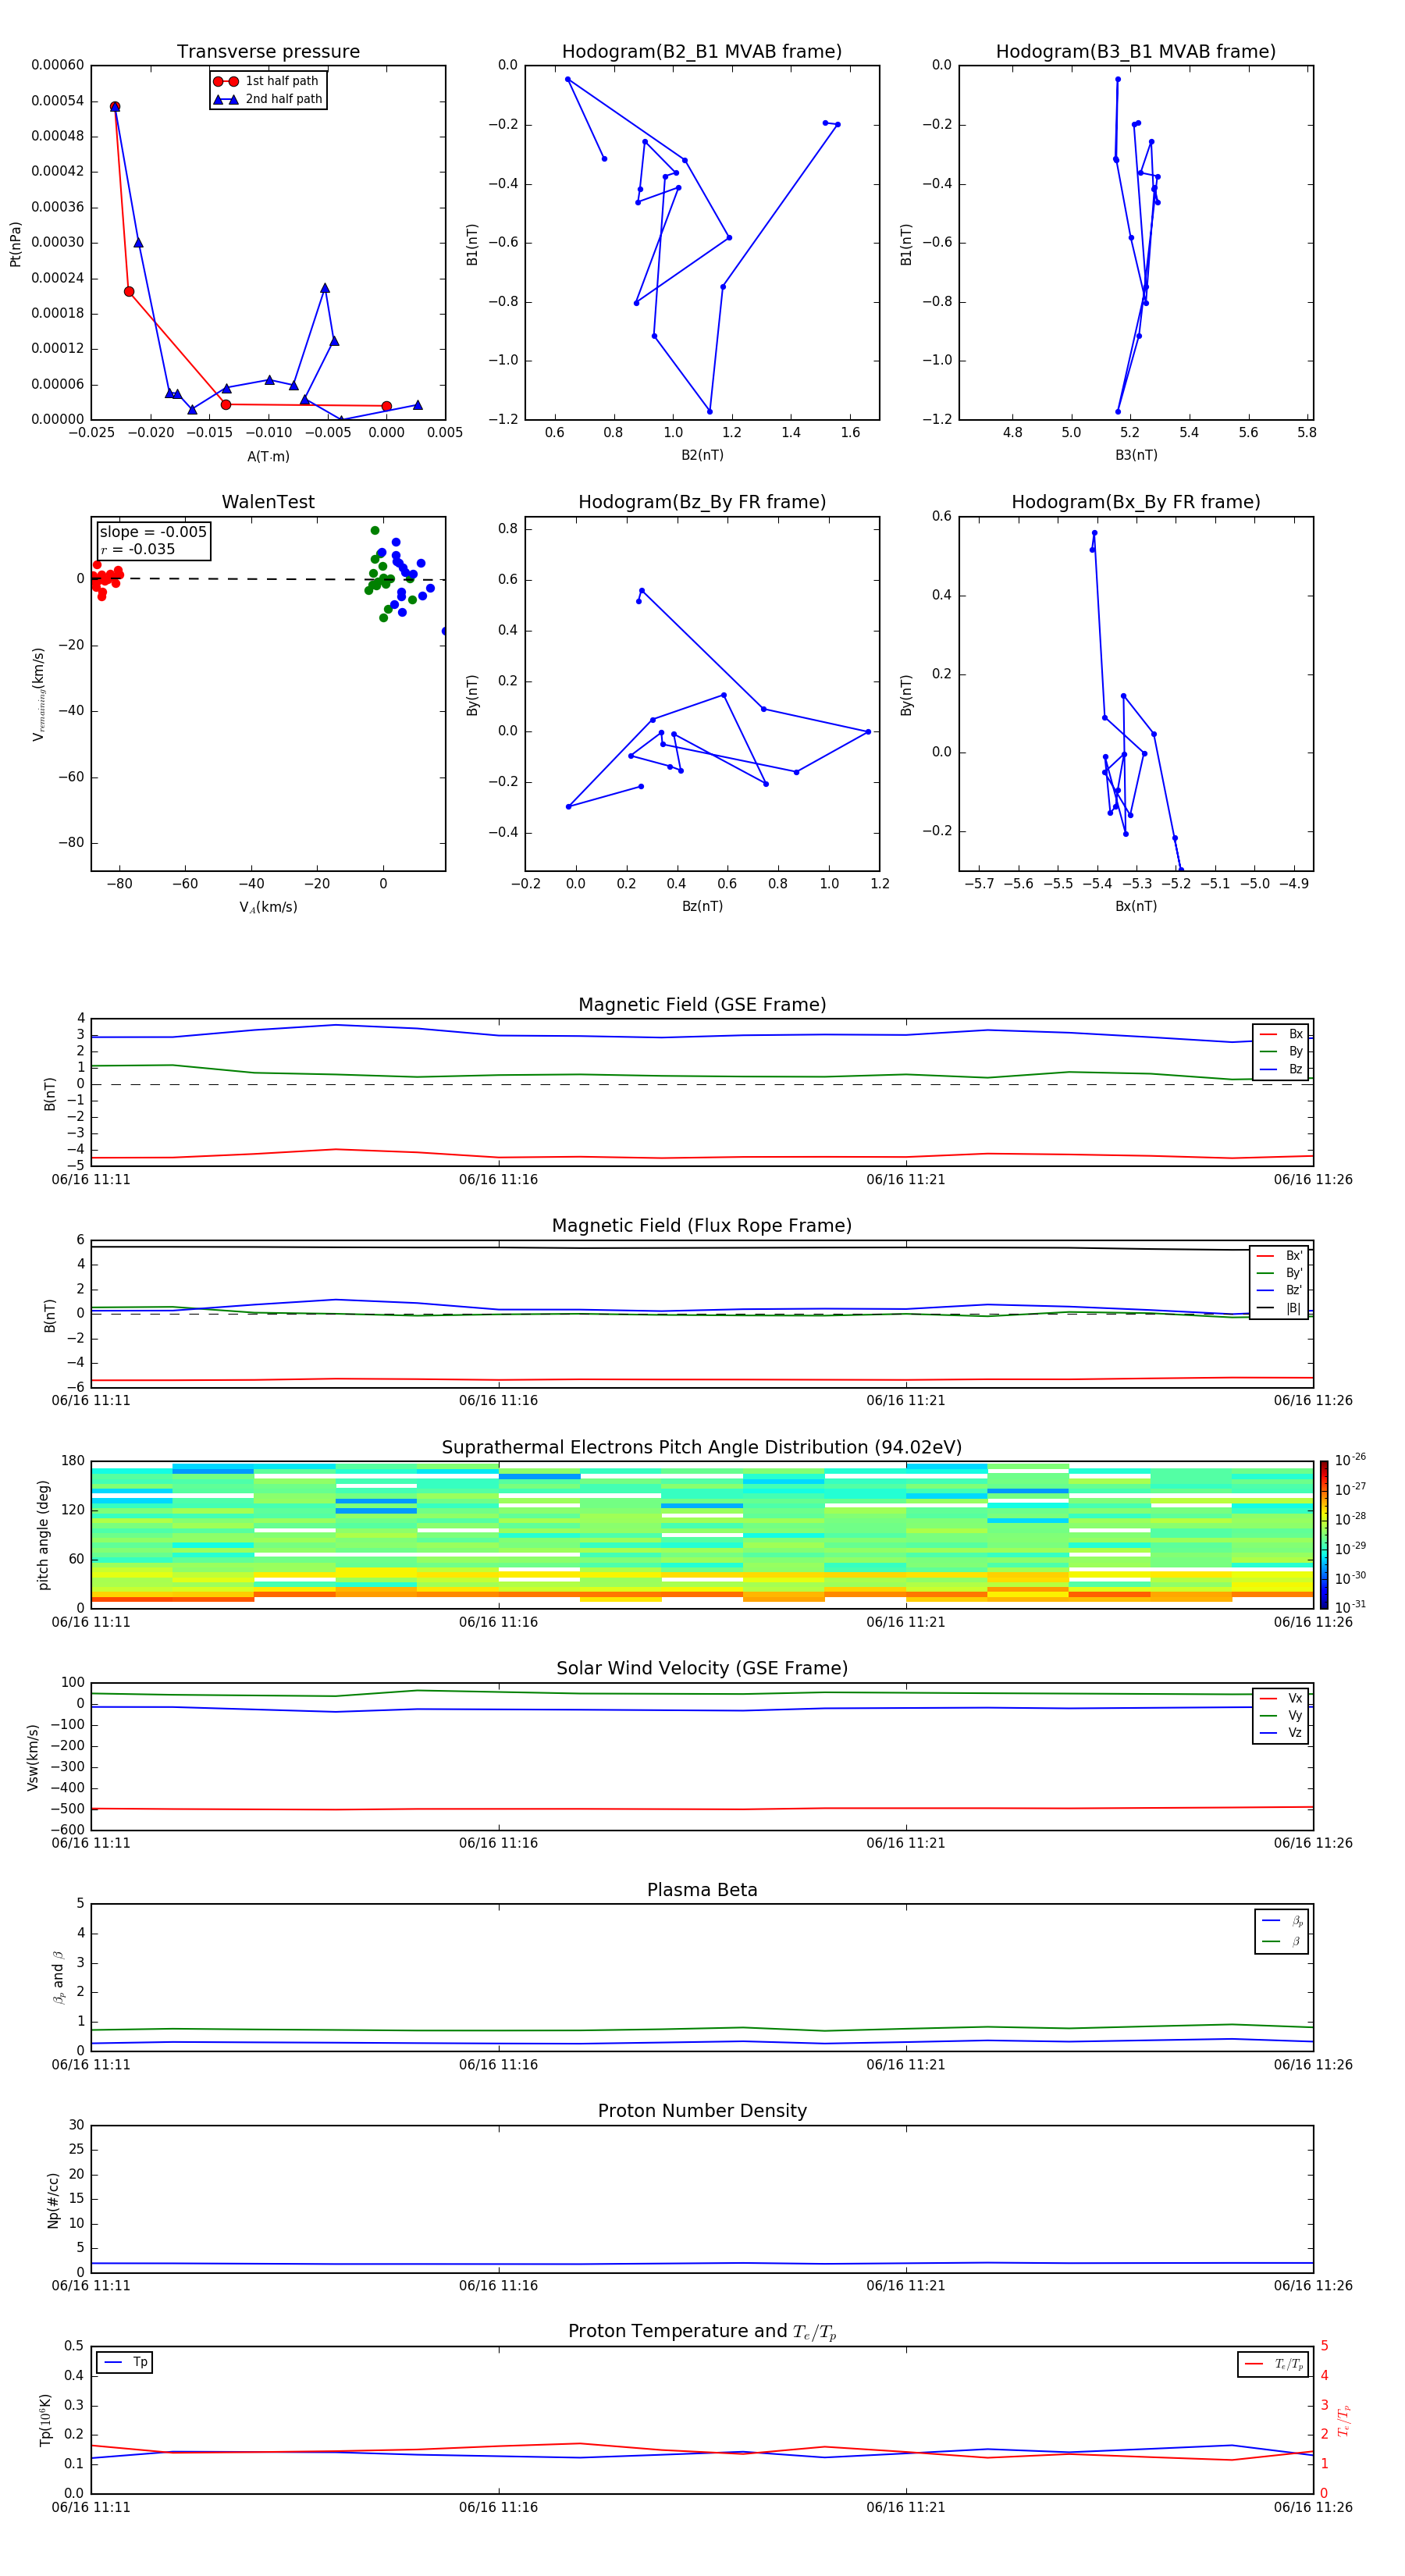The image size is (1405, 2576).
Task: Click the 'Tp' legend box in temperature panel
Action: (x=124, y=2362)
